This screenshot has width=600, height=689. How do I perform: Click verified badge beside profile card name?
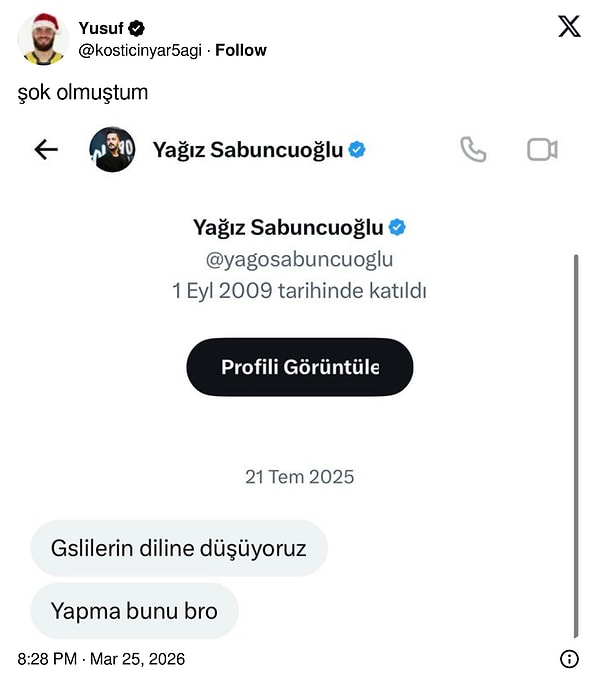pyautogui.click(x=397, y=228)
